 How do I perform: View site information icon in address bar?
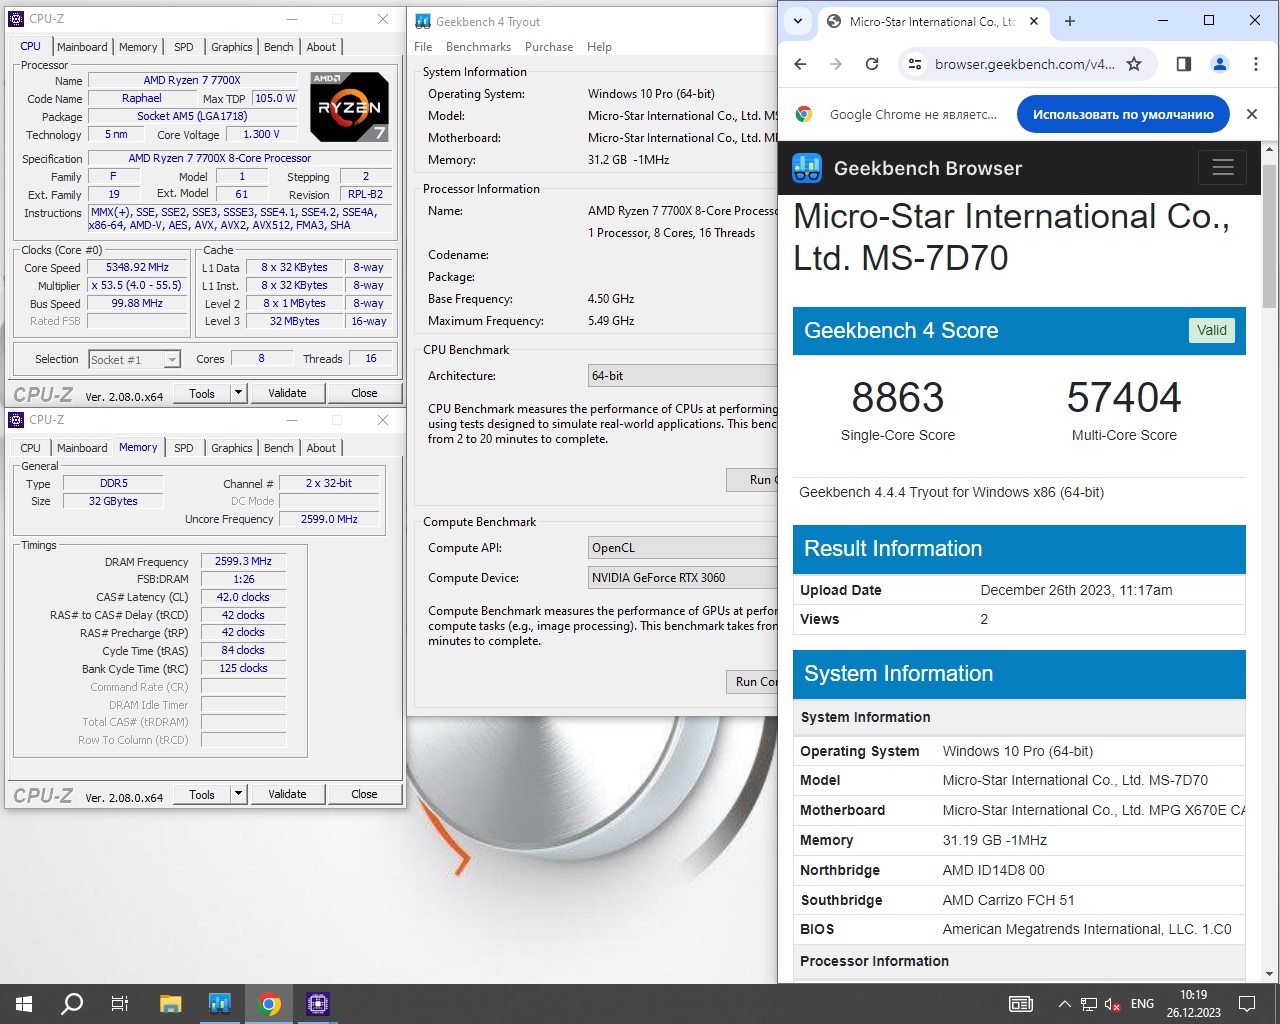click(914, 64)
